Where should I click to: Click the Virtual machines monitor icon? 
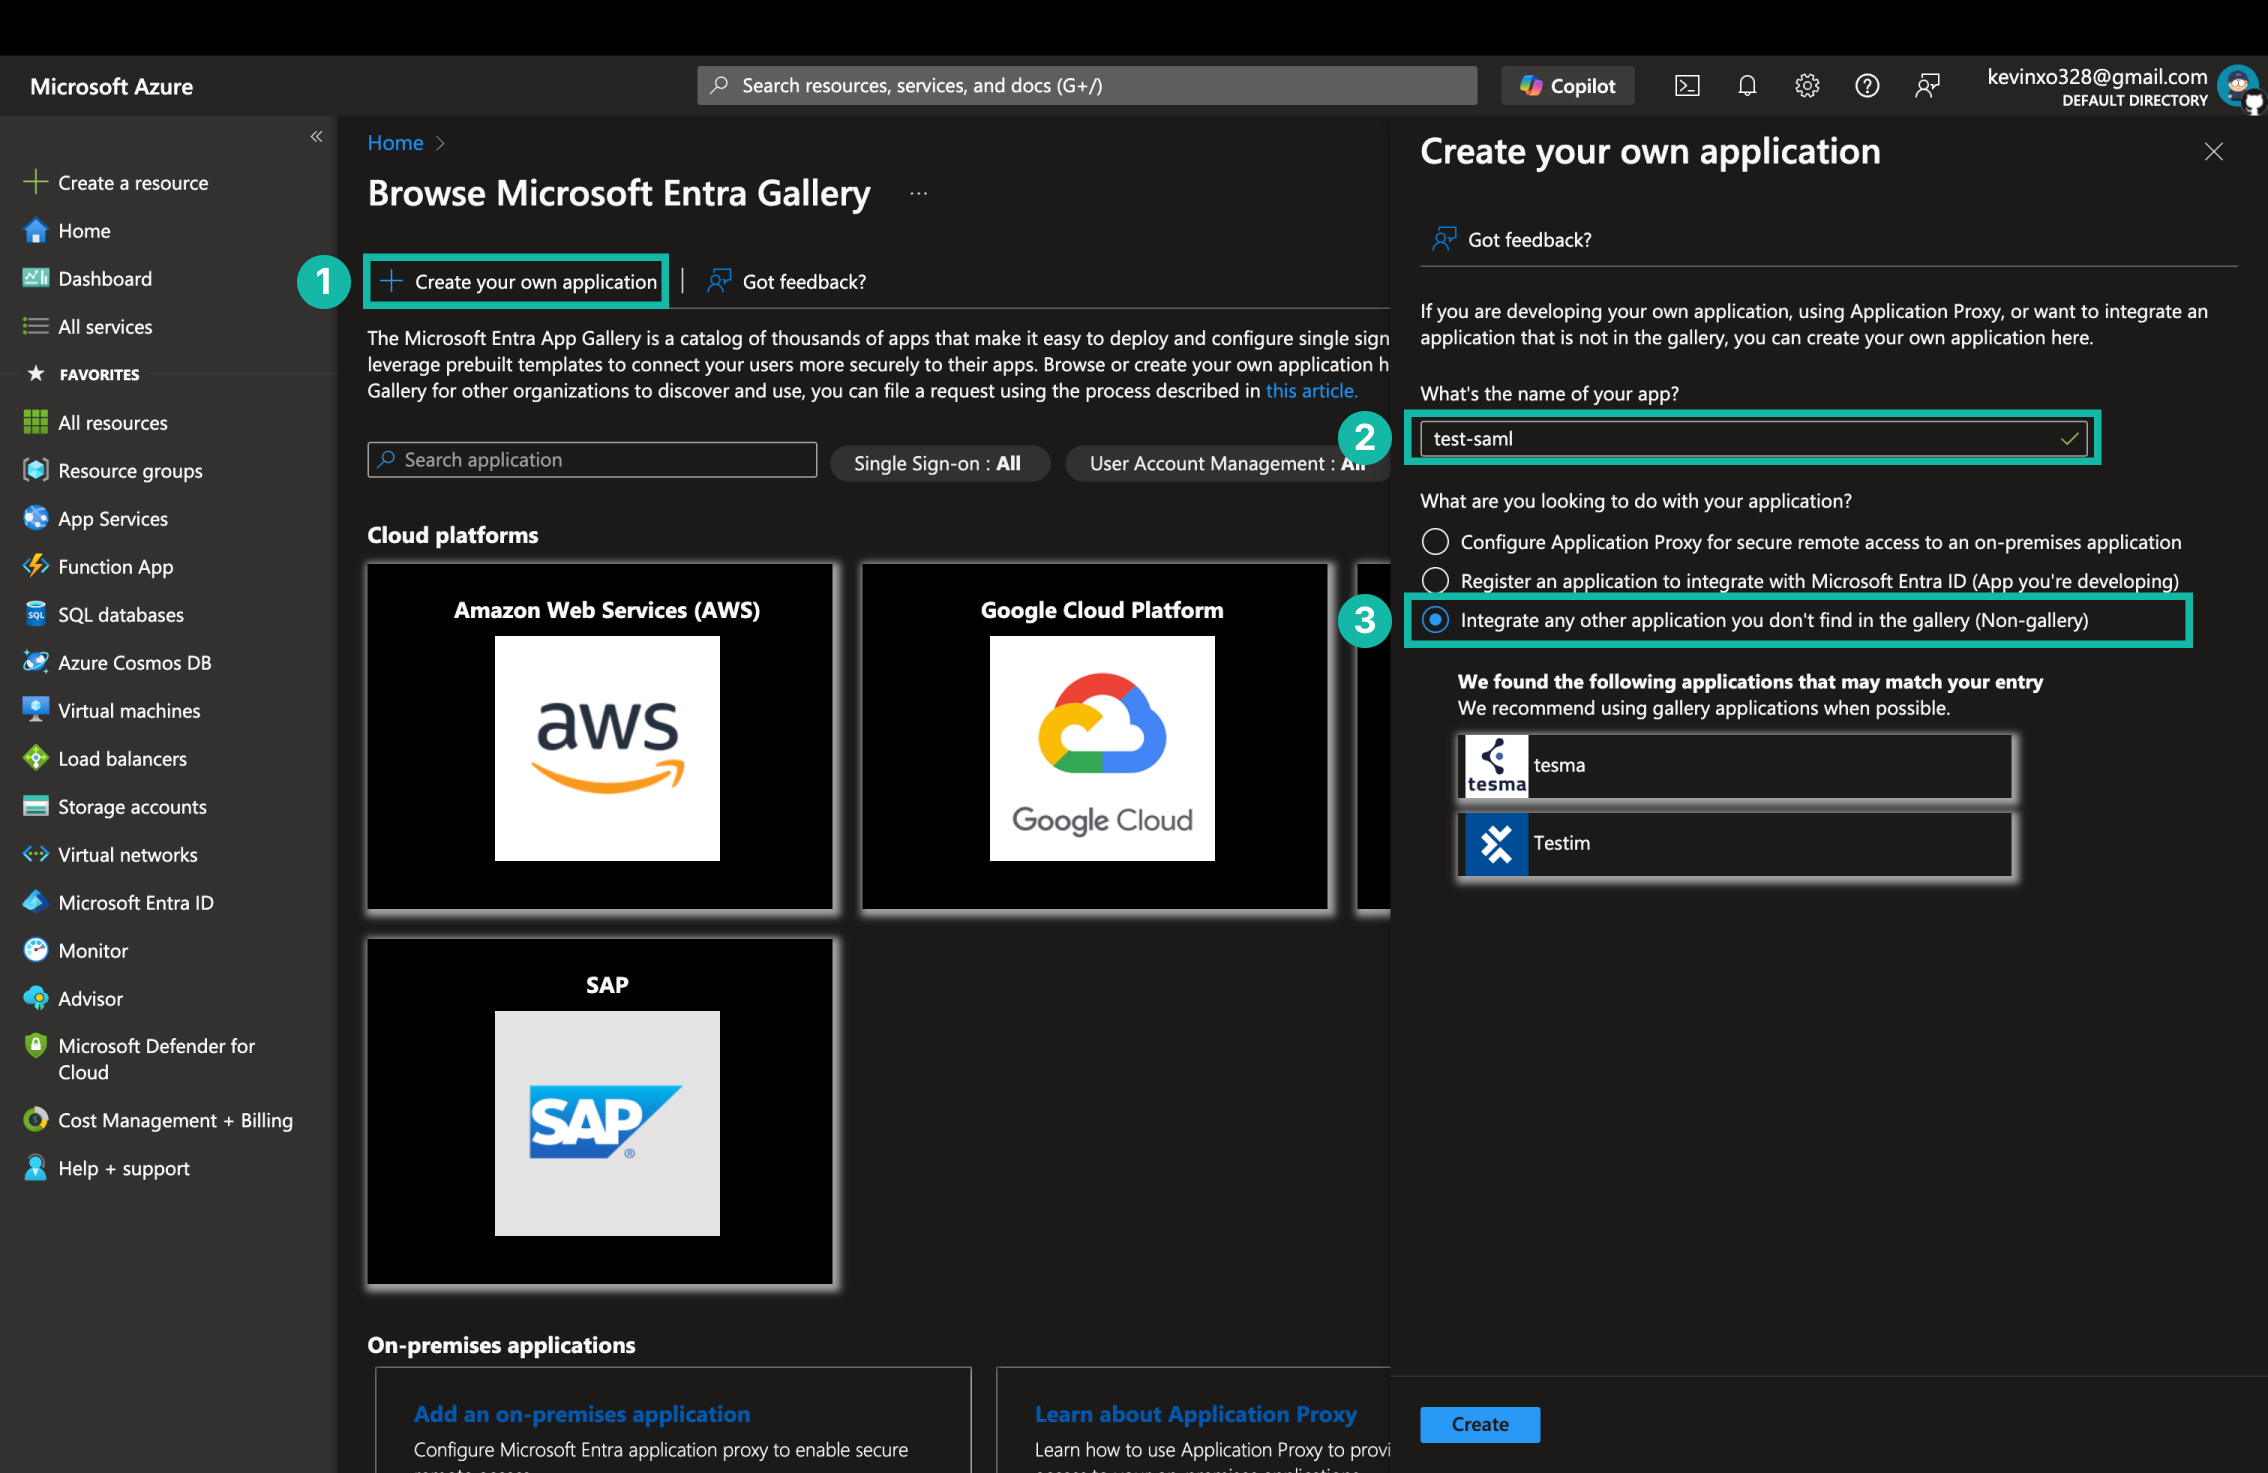pyautogui.click(x=36, y=710)
